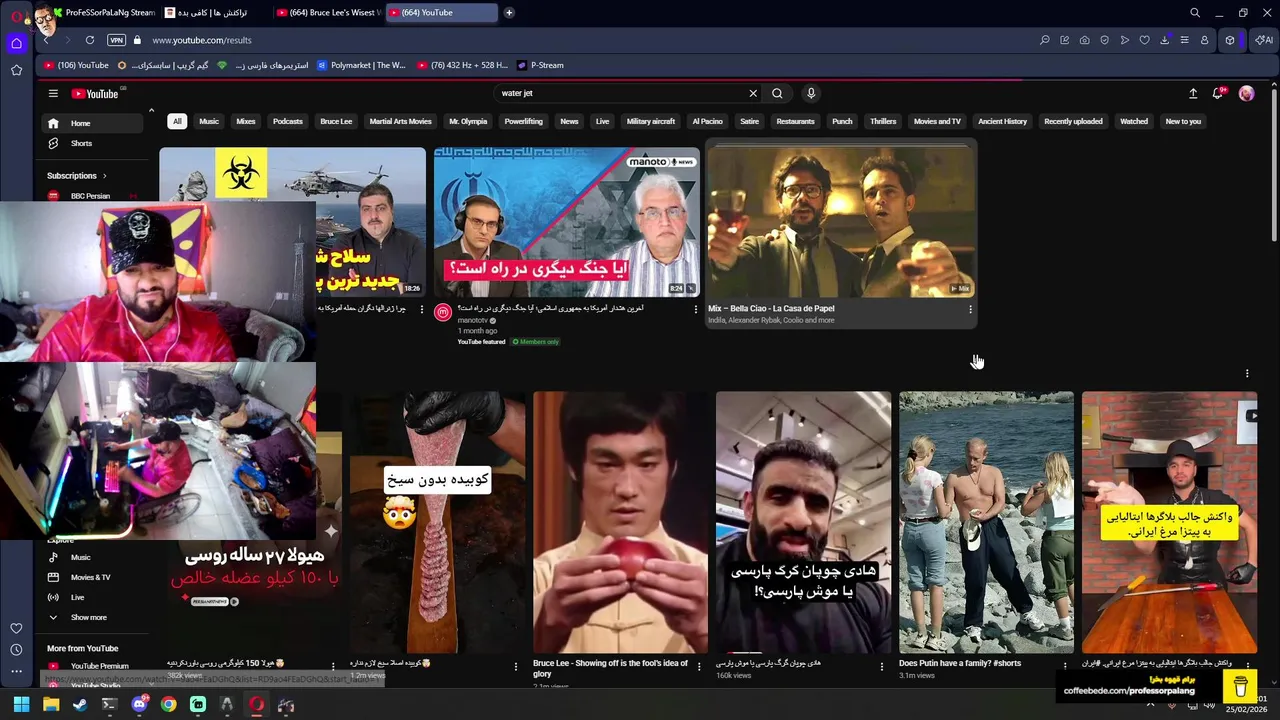Screen dimensions: 1280x720
Task: Open the Shorts shelf three-dot menu
Action: 1247,374
